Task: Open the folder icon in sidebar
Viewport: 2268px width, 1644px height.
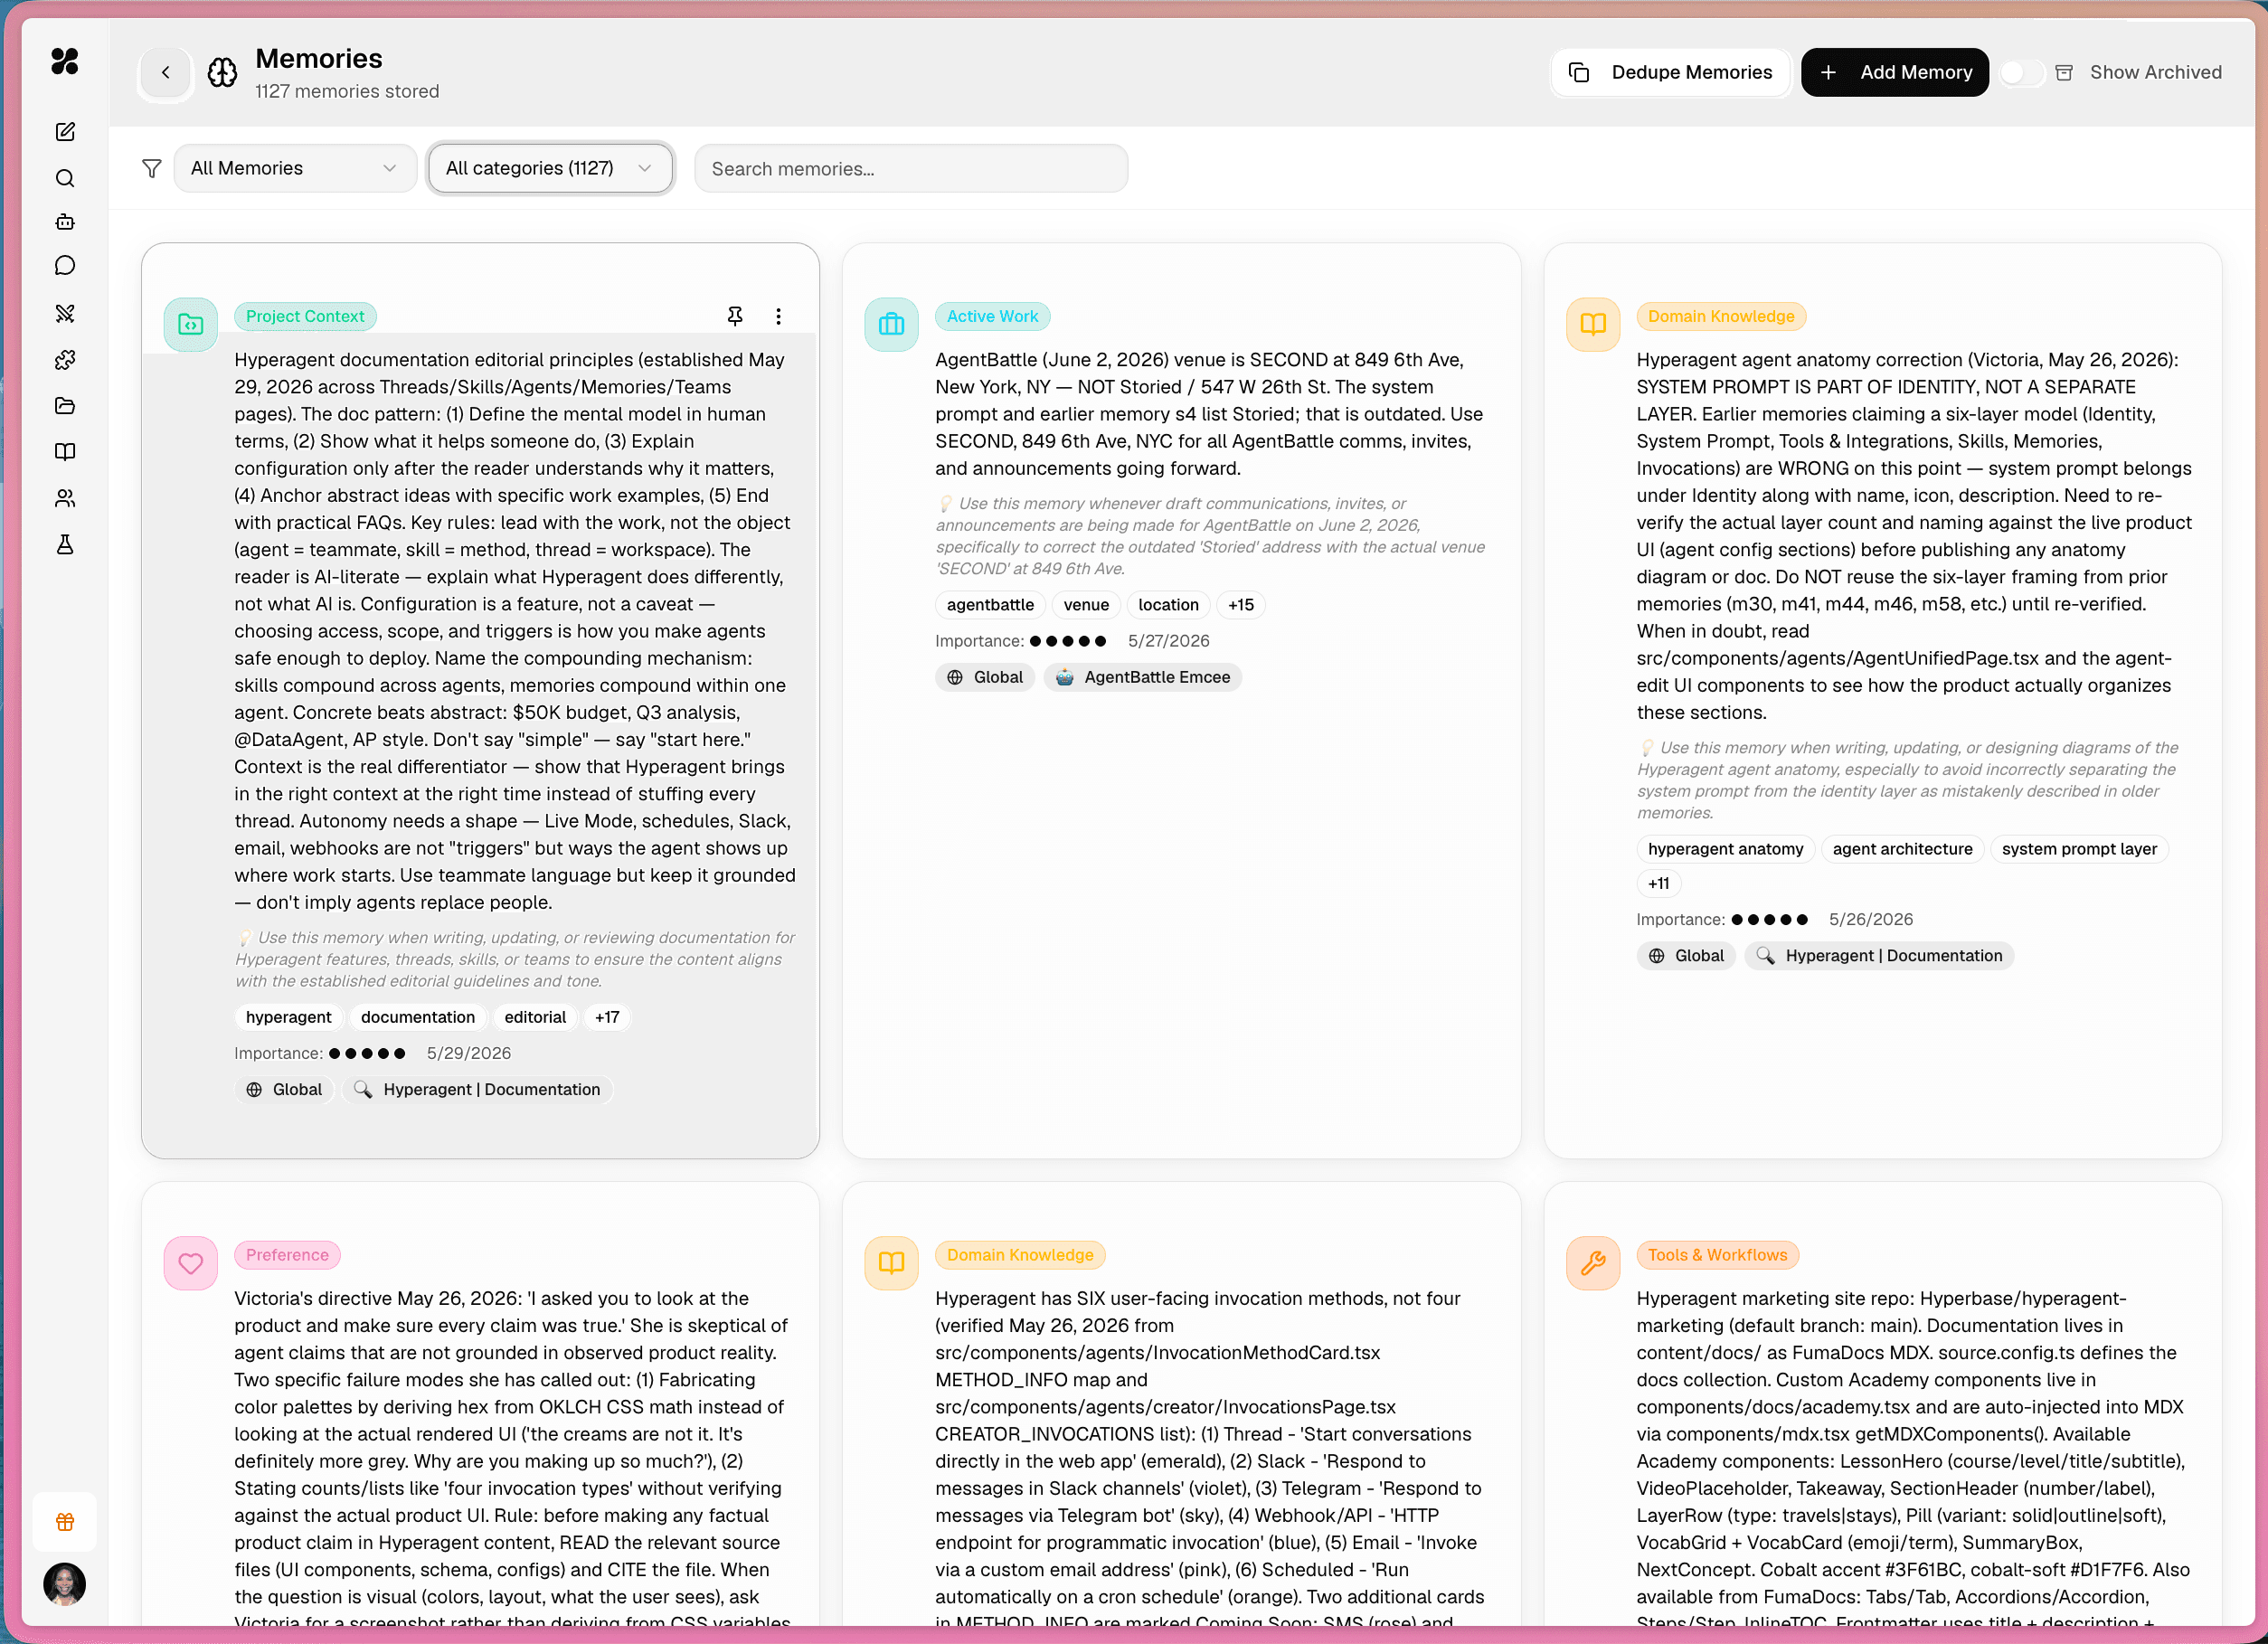Action: [65, 406]
